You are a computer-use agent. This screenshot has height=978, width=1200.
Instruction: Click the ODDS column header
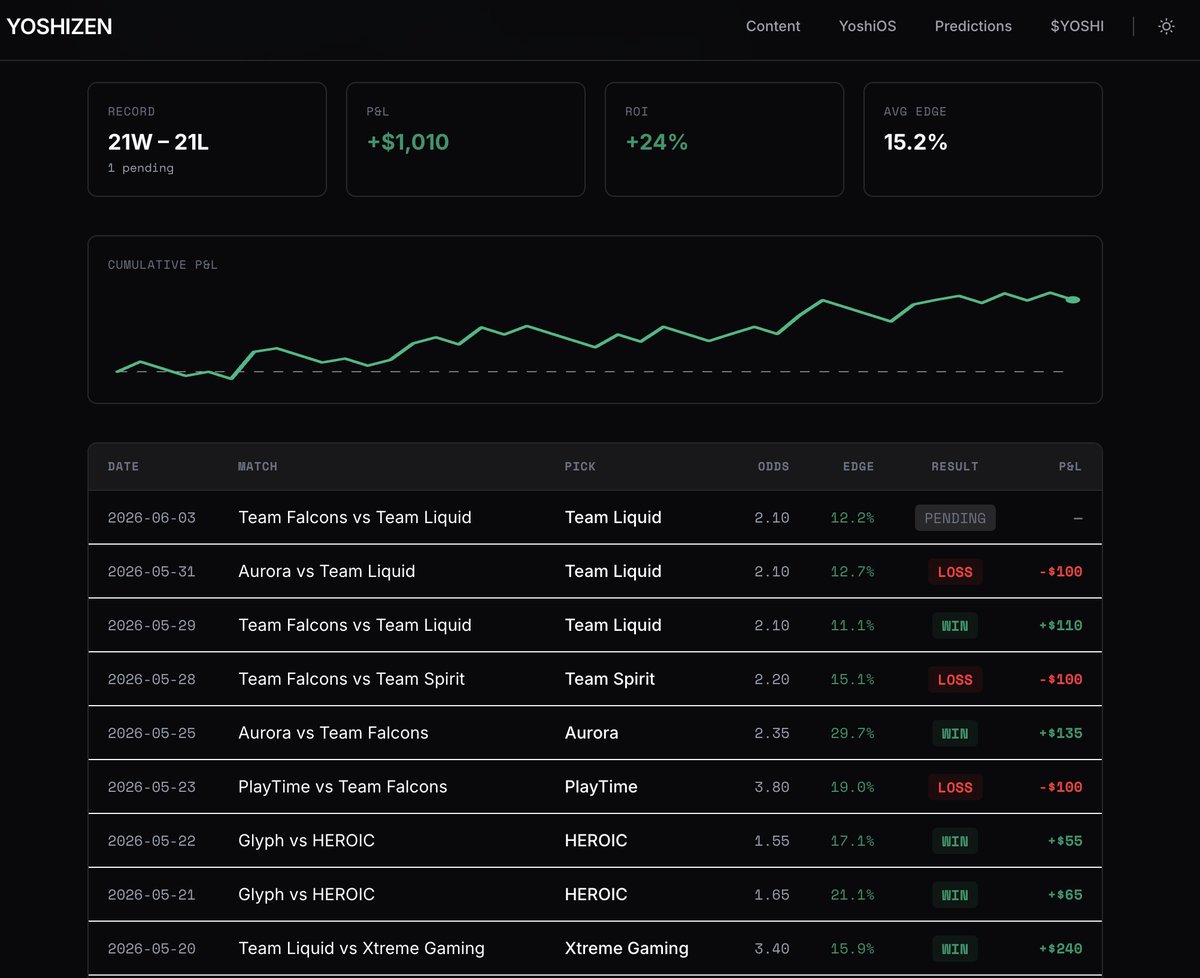(x=773, y=467)
